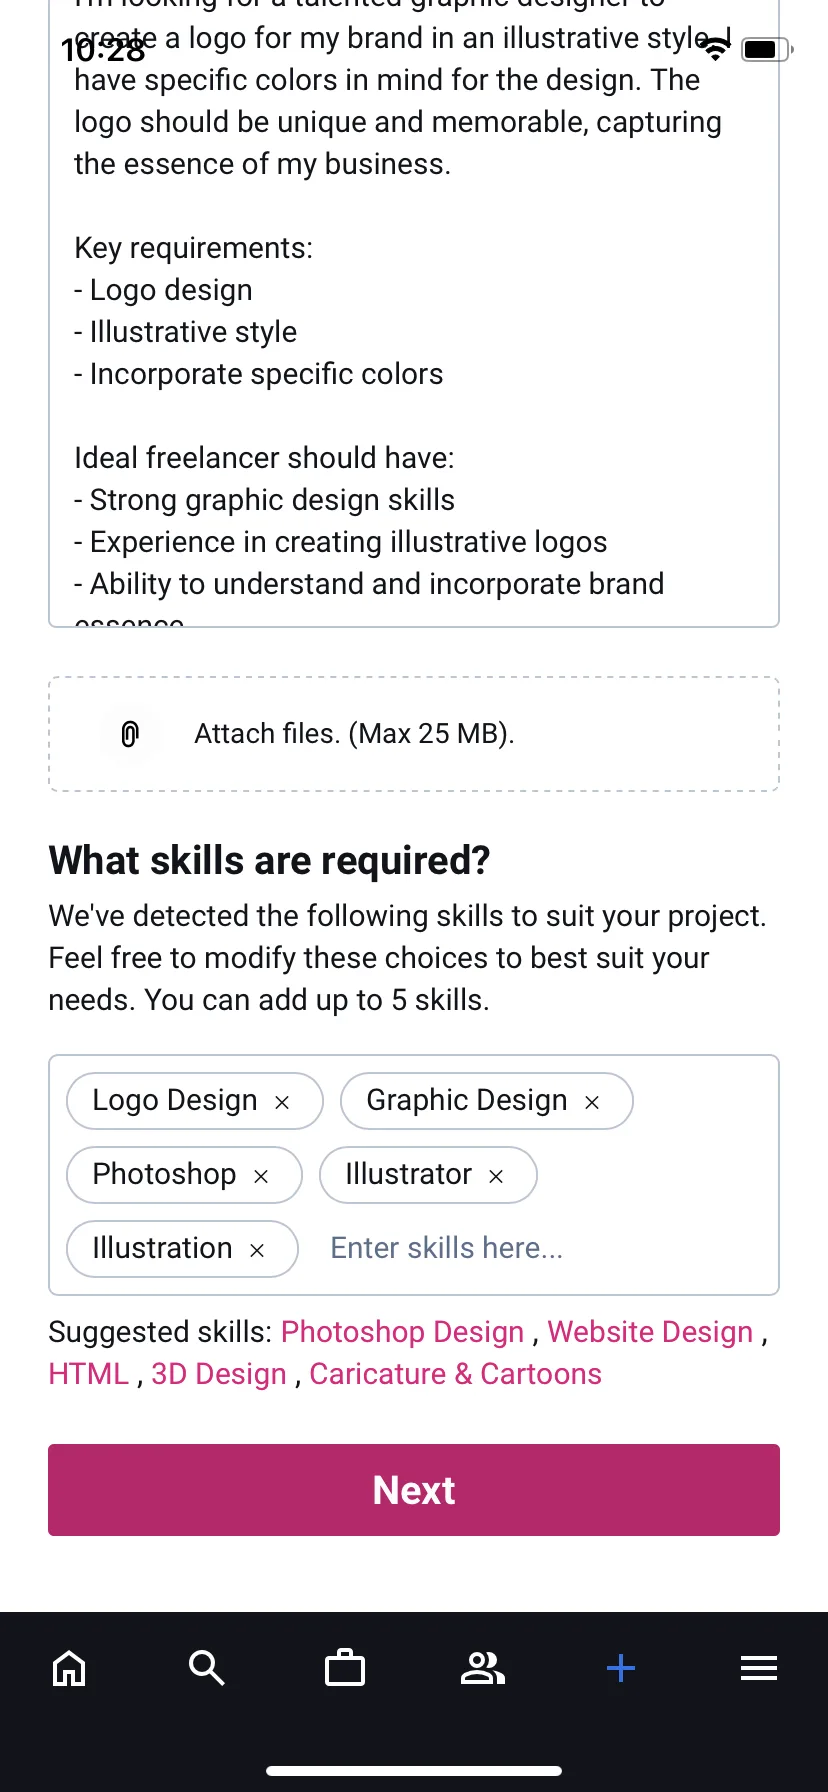The height and width of the screenshot is (1792, 828).
Task: Tap the blue plus post project icon
Action: (x=621, y=1668)
